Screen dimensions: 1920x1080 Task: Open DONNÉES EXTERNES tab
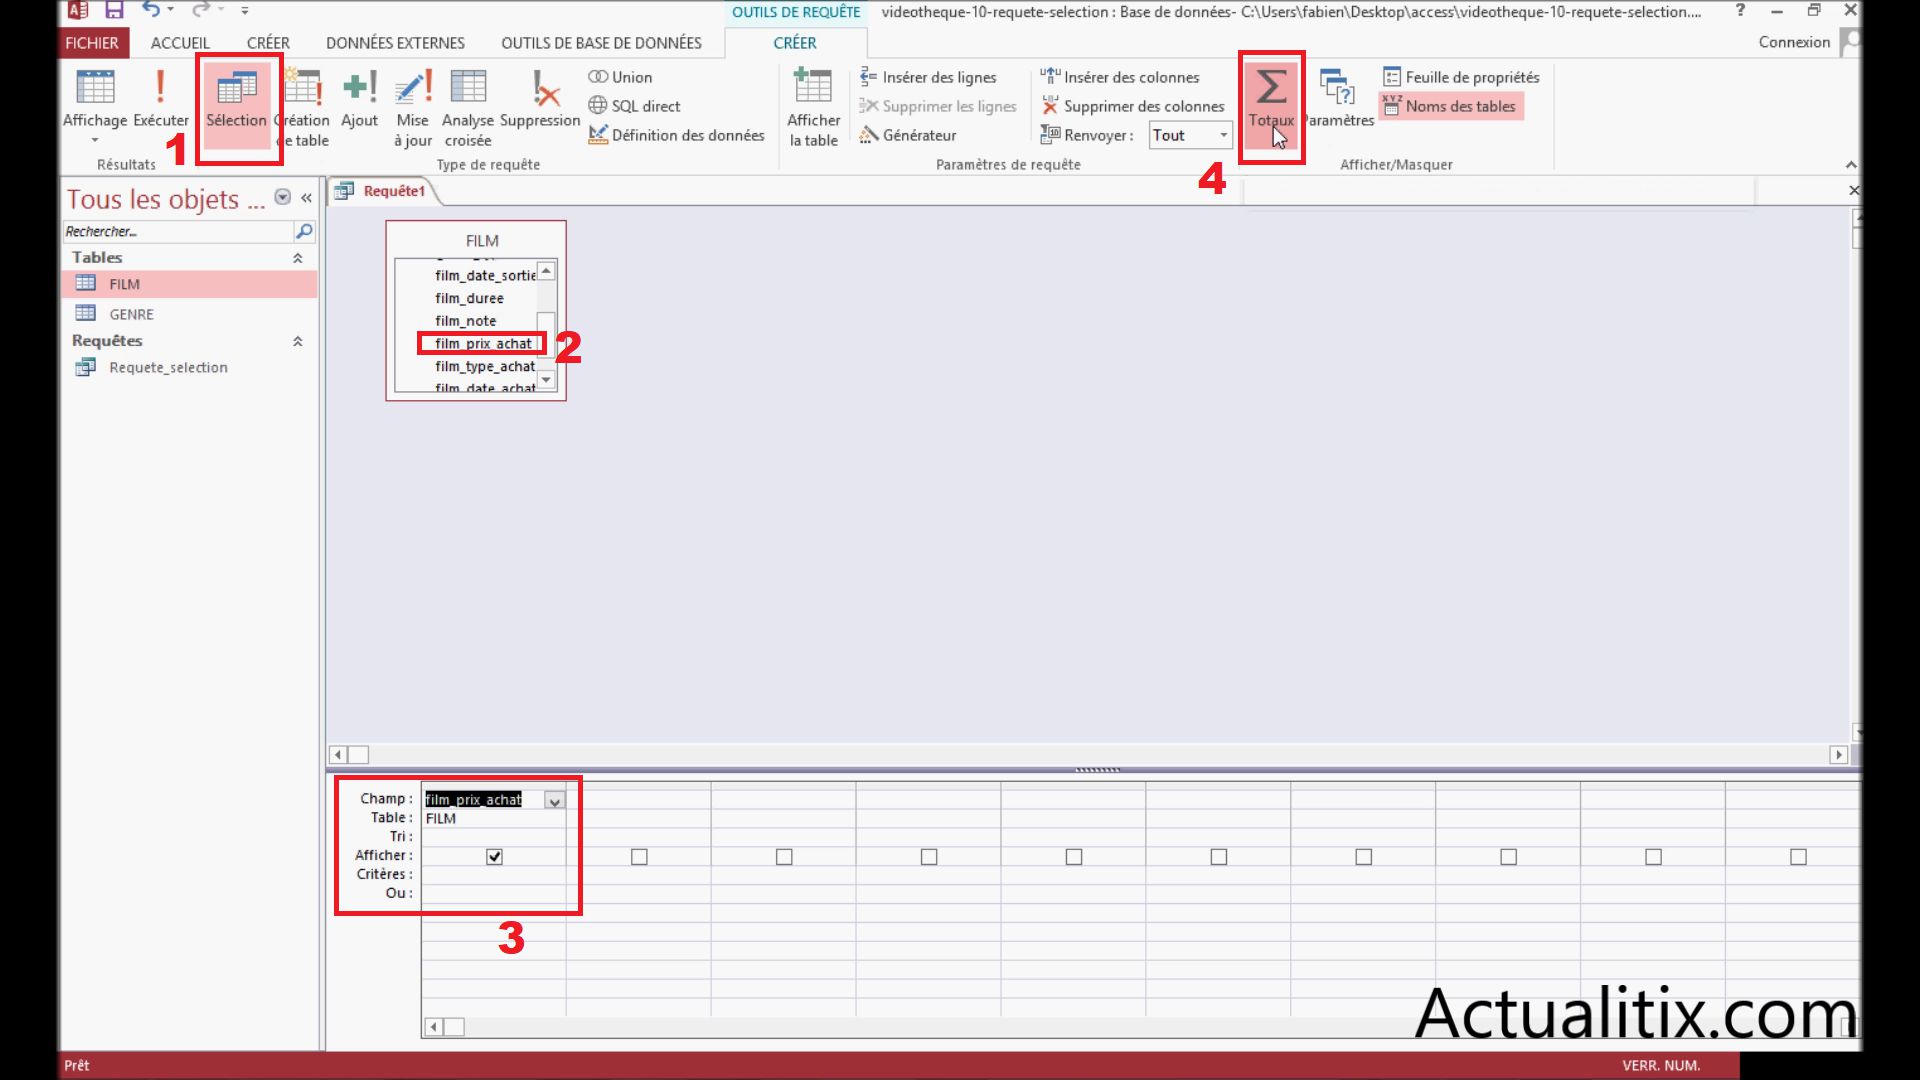(395, 43)
